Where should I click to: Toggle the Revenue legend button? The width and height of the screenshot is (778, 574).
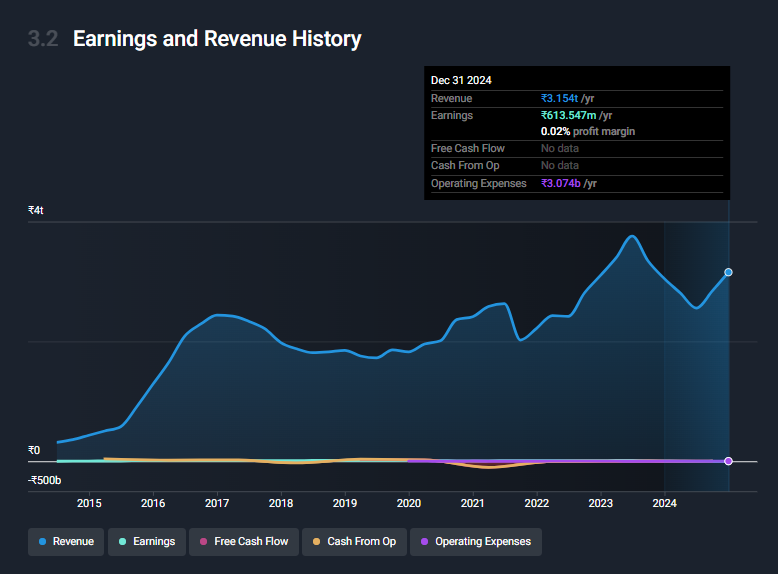click(66, 542)
